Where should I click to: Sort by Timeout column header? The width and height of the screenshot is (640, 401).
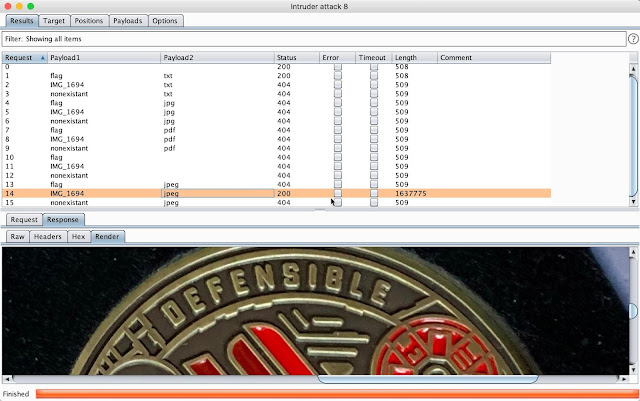[x=374, y=58]
